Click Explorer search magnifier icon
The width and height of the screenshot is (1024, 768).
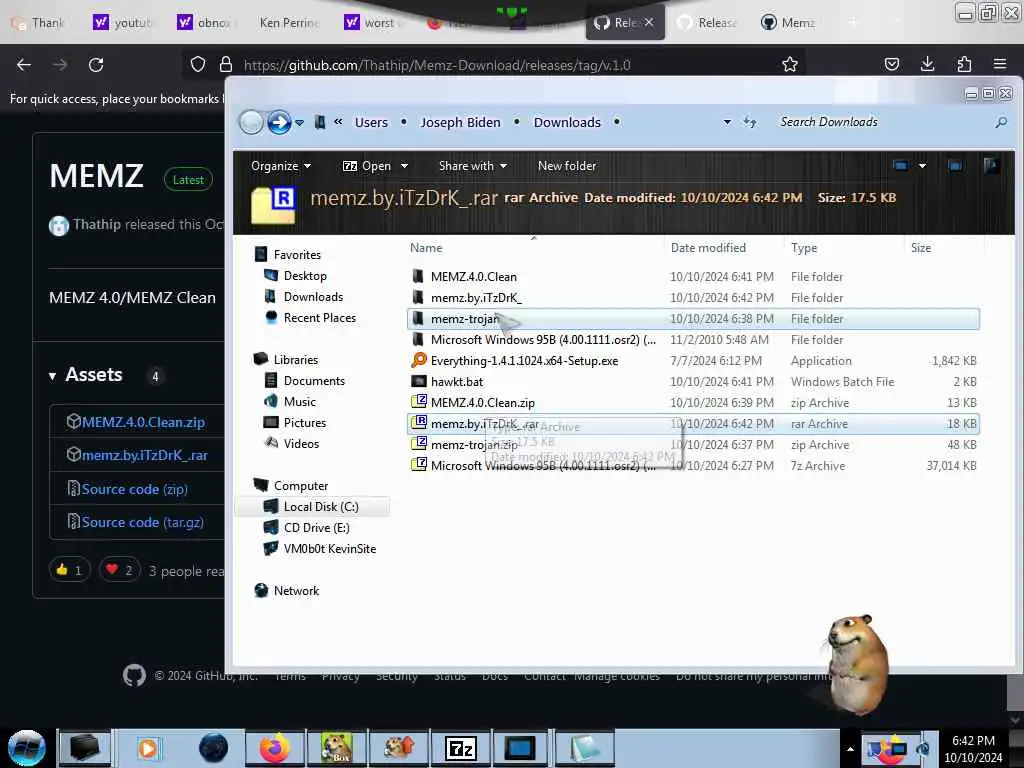pos(1001,122)
